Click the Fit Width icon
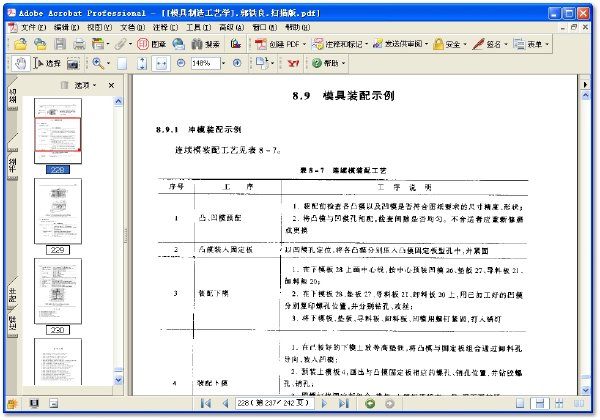 tap(161, 63)
